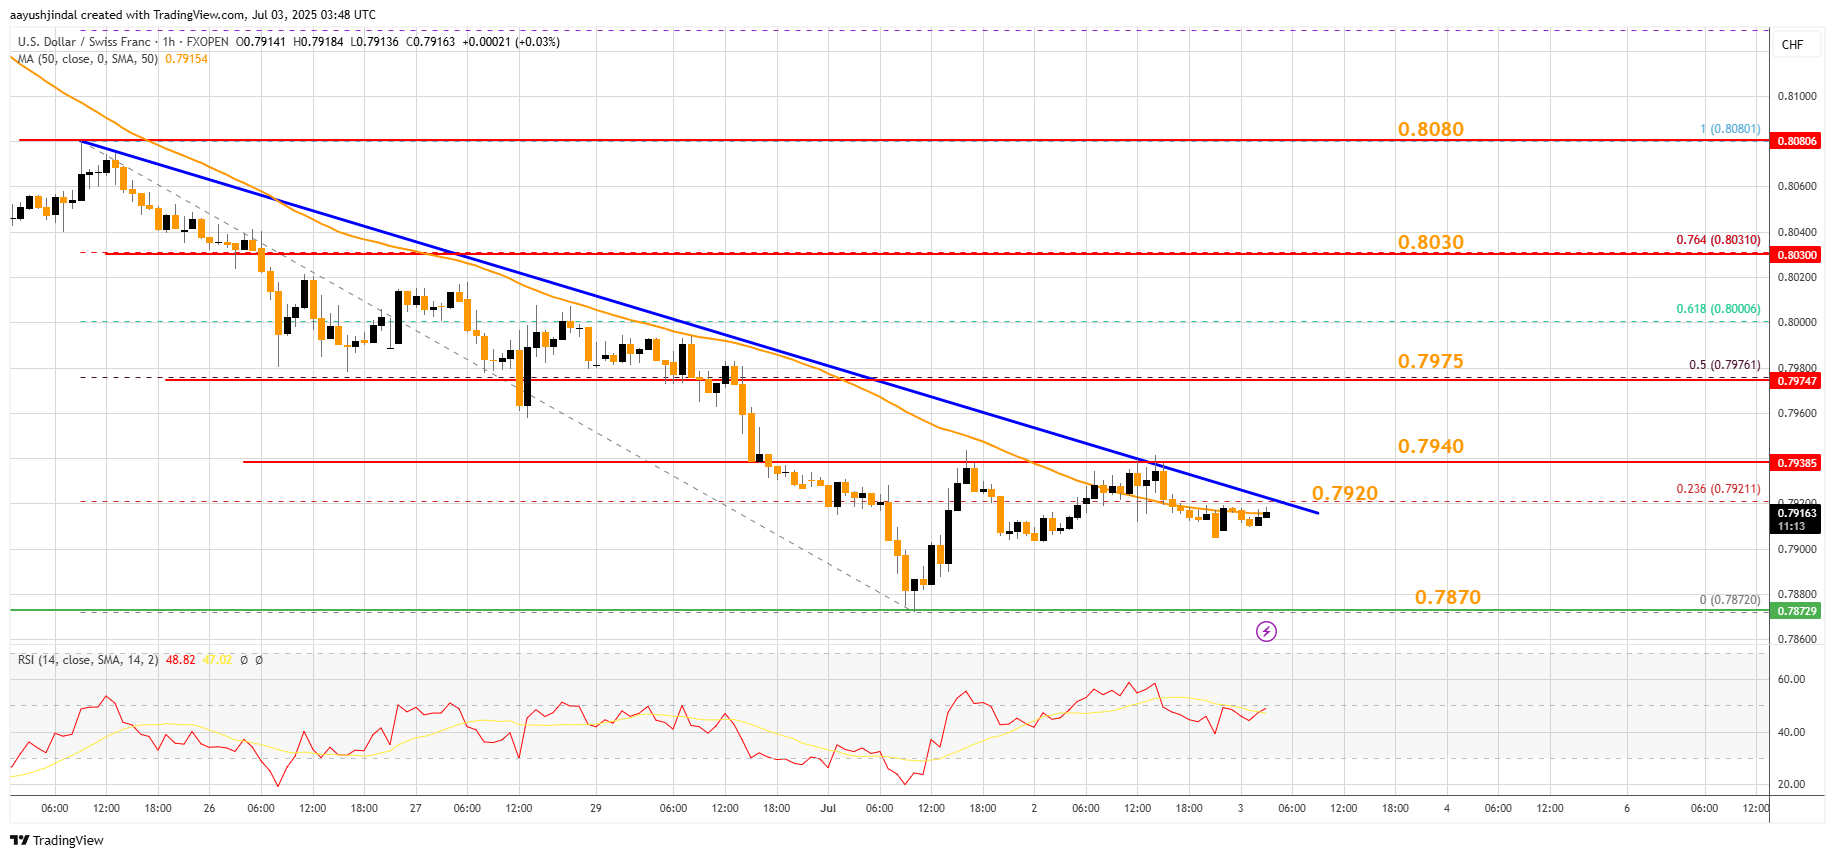This screenshot has width=1835, height=858.
Task: Click the RSI red value 48.82
Action: 181,660
